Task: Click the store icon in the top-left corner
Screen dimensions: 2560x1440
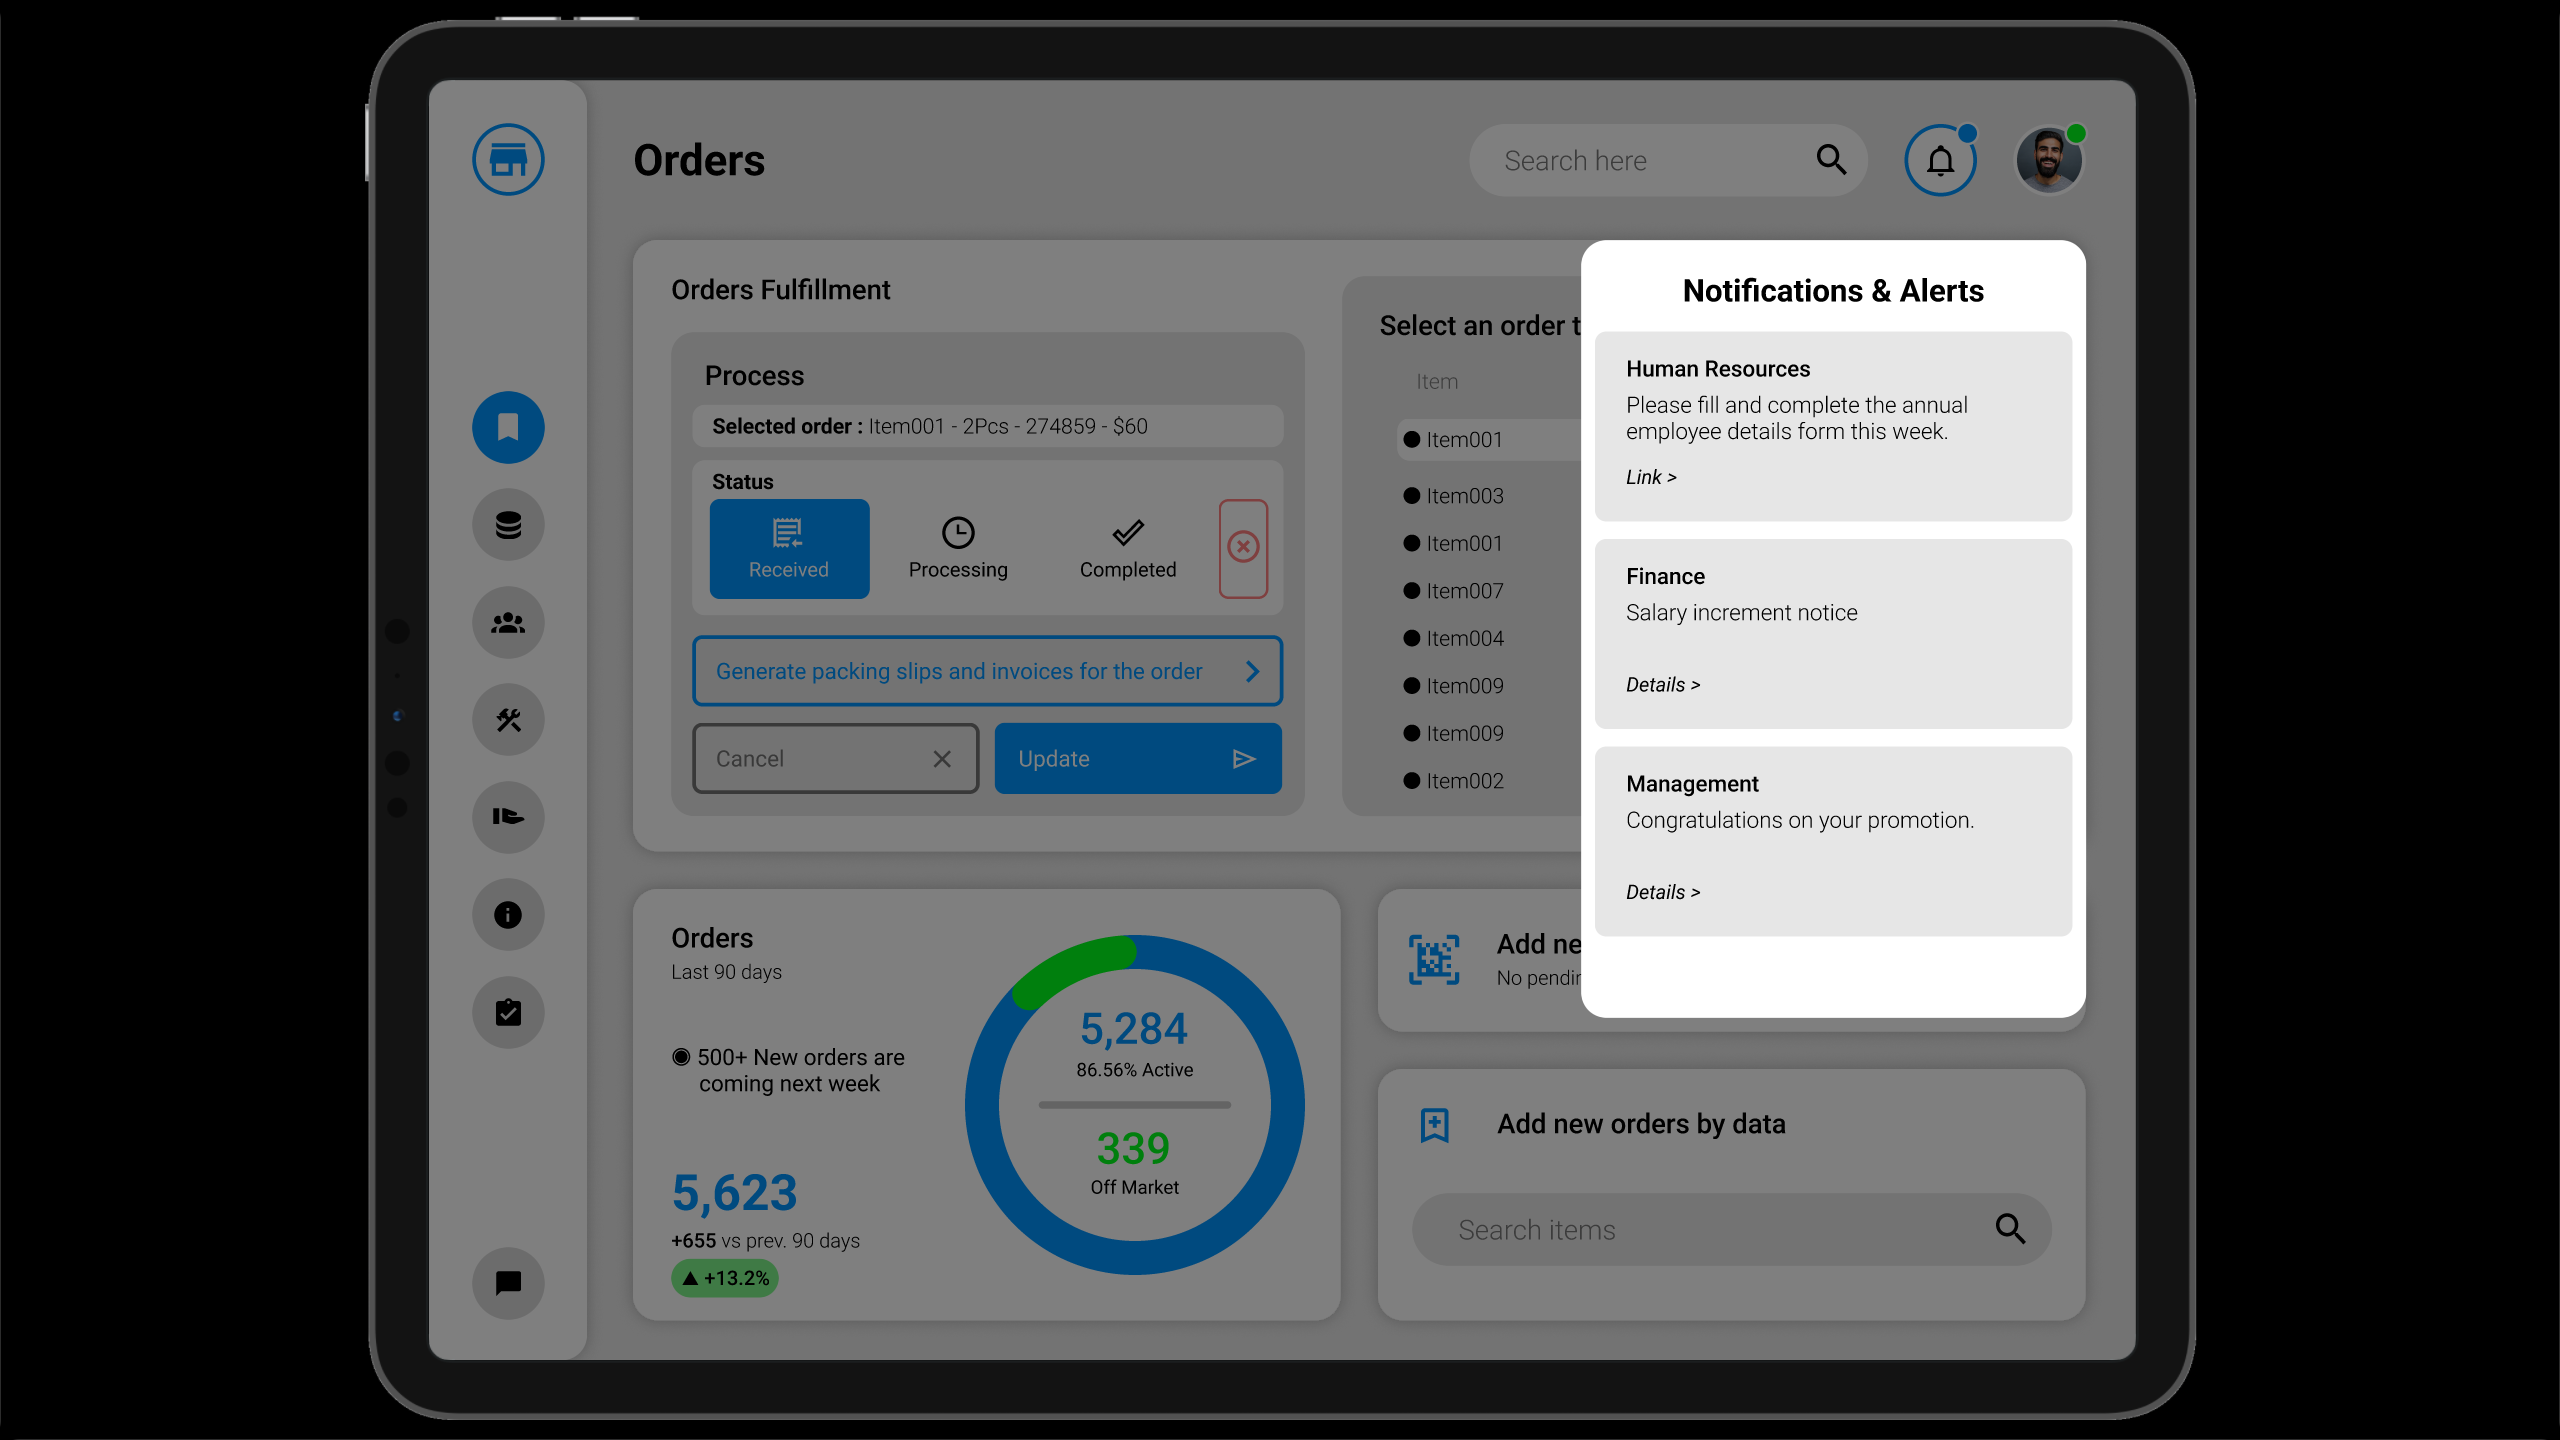Action: (507, 158)
